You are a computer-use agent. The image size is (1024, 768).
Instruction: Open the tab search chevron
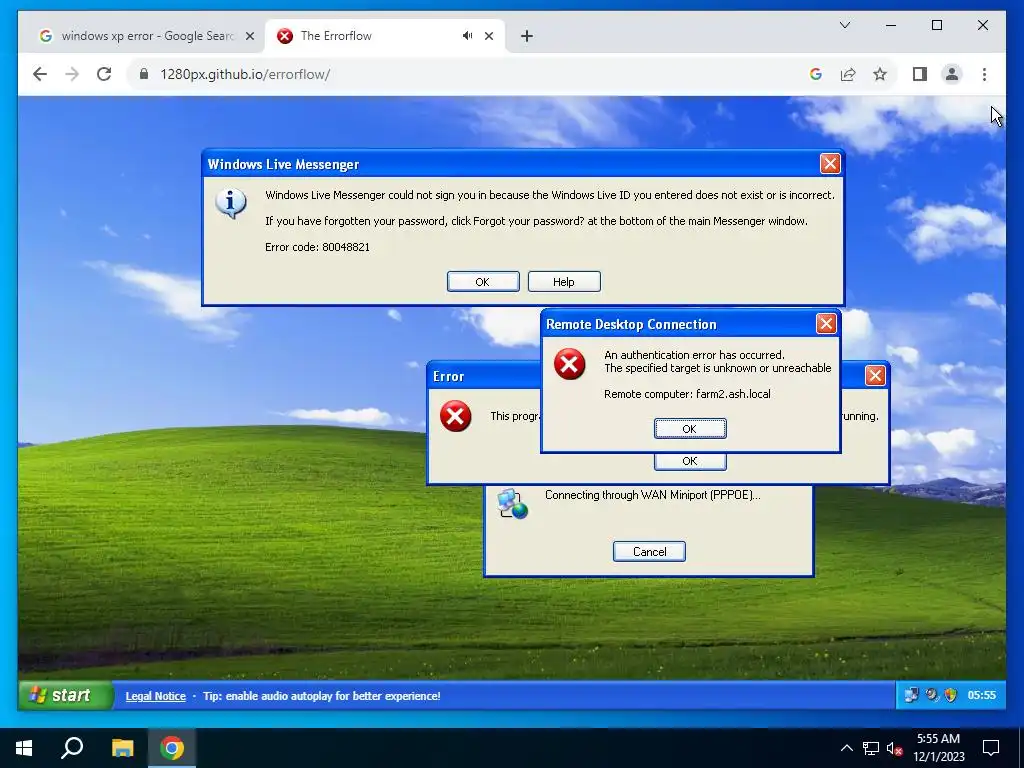coord(844,25)
